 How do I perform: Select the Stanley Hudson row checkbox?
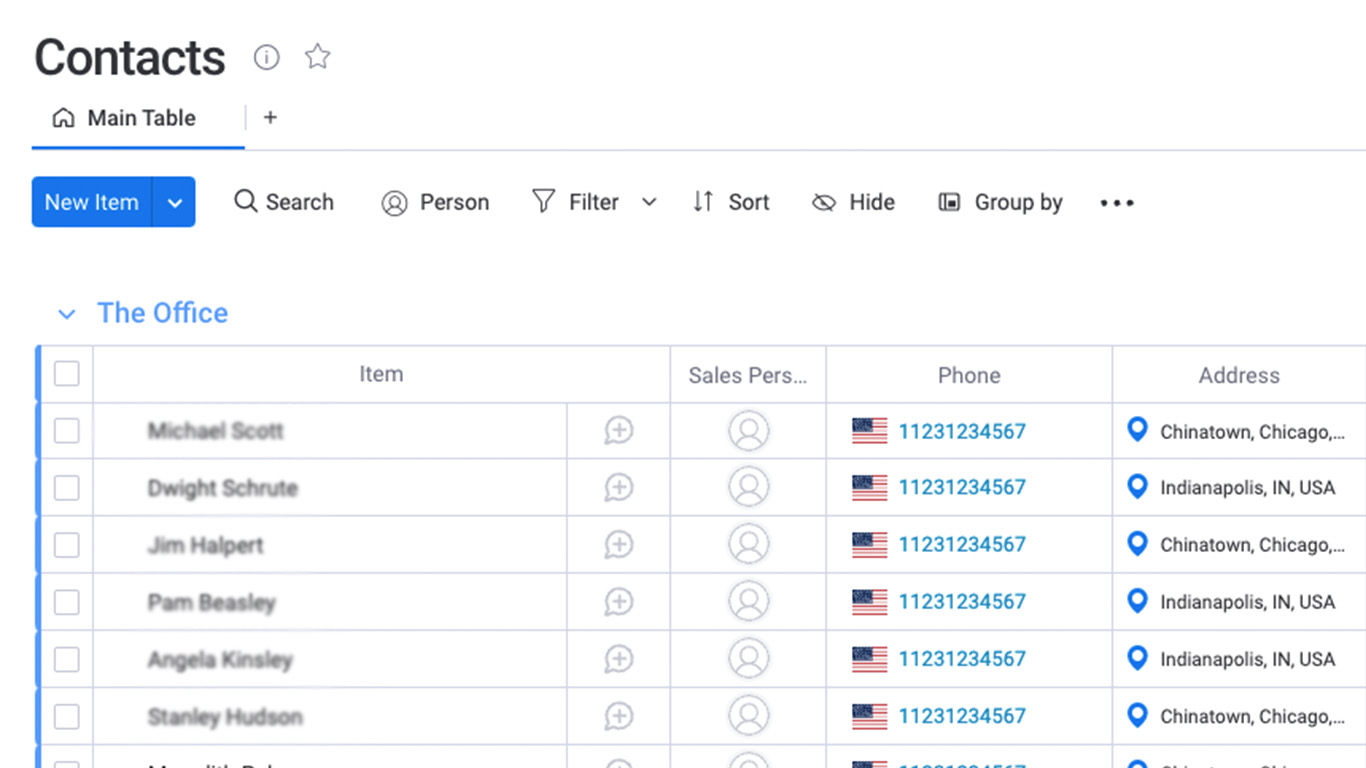click(66, 716)
